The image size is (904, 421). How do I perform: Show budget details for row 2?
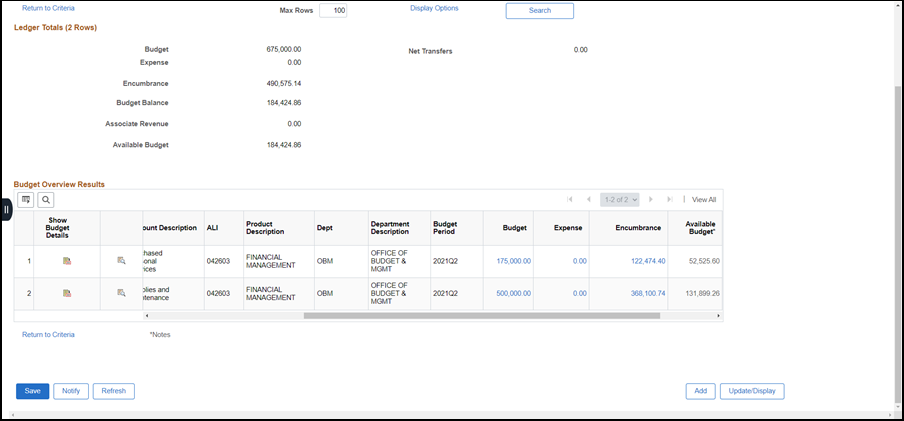(x=67, y=293)
